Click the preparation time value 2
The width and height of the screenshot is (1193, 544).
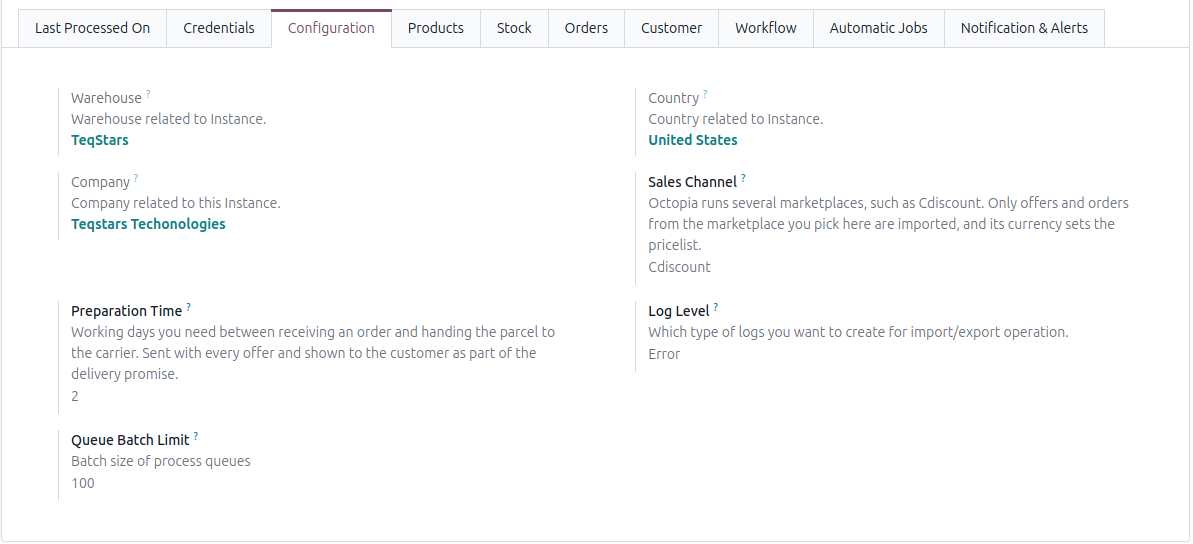pyautogui.click(x=75, y=396)
